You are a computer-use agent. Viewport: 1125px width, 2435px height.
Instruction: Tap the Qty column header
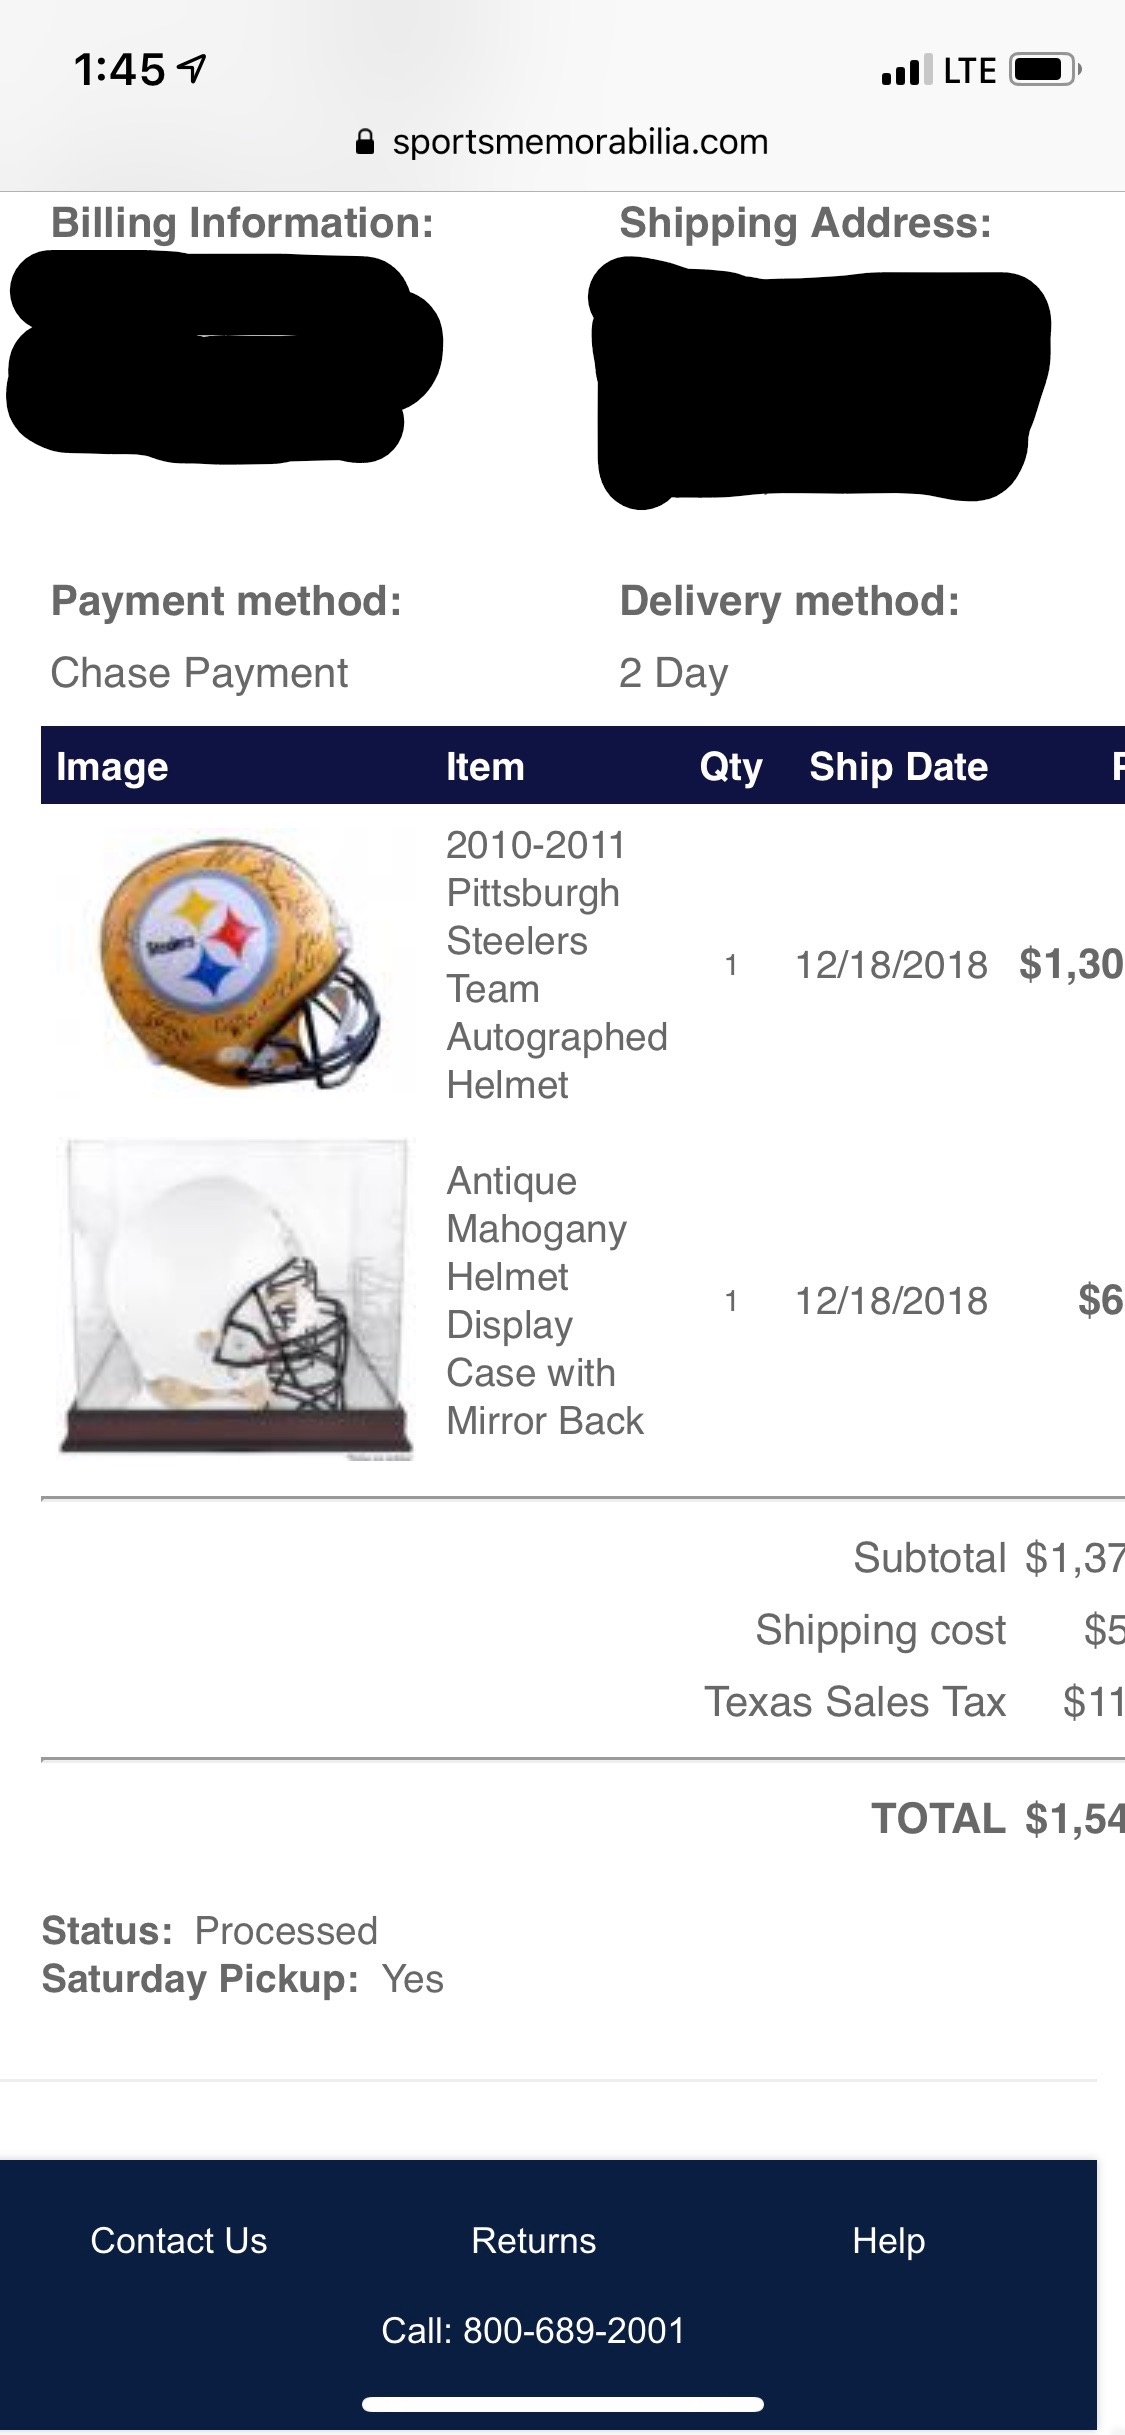[x=731, y=767]
